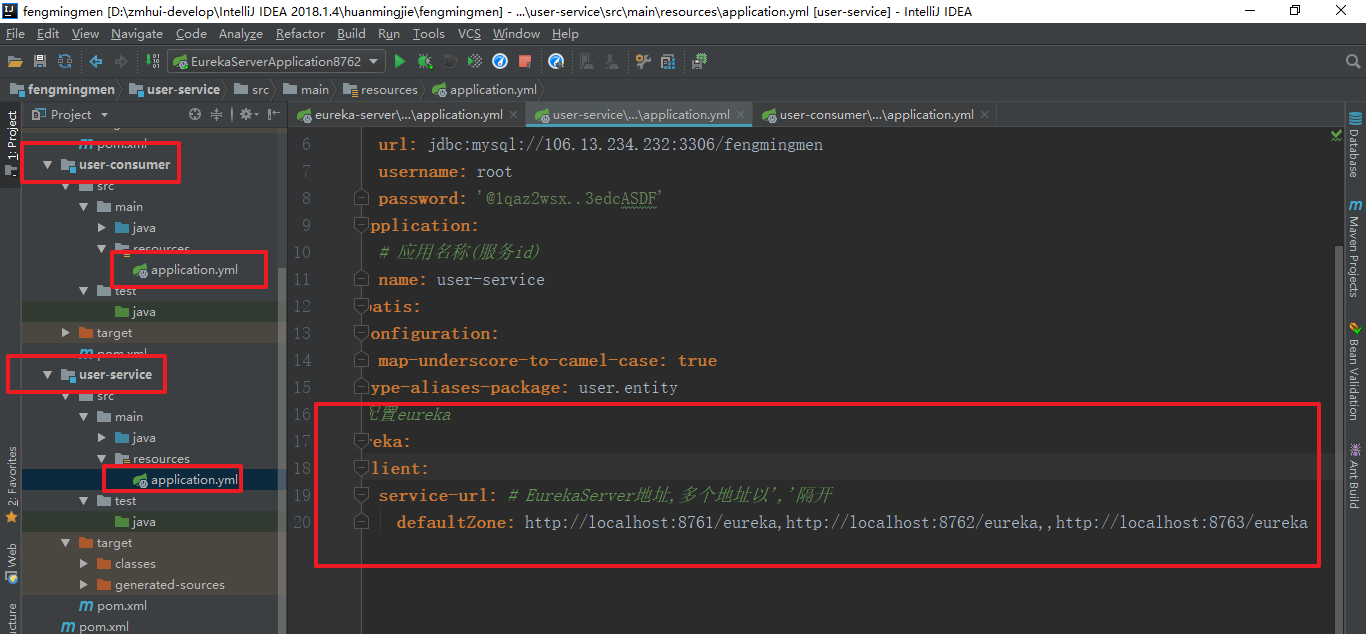
Task: Collapse the user-consumer module node
Action: point(47,165)
